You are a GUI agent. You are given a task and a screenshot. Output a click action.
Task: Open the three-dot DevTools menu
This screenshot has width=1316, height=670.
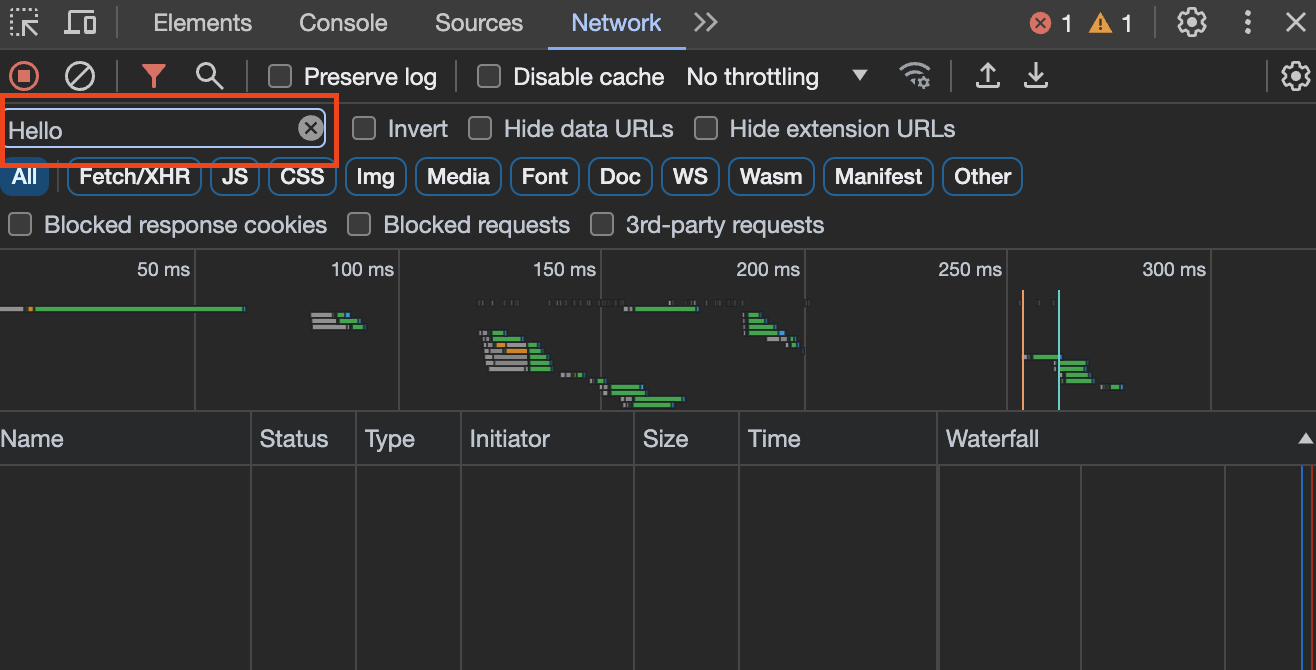tap(1247, 22)
